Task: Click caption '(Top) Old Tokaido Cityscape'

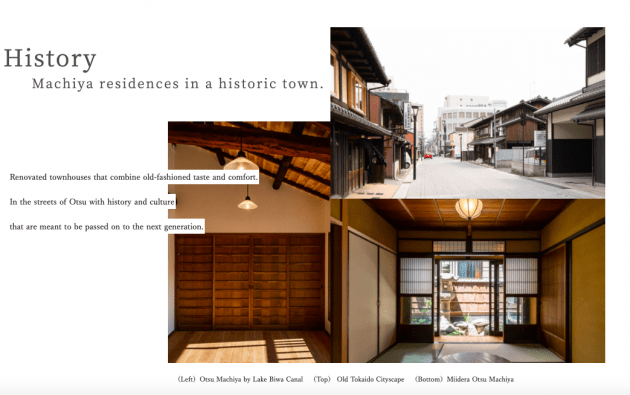Action: pos(359,379)
